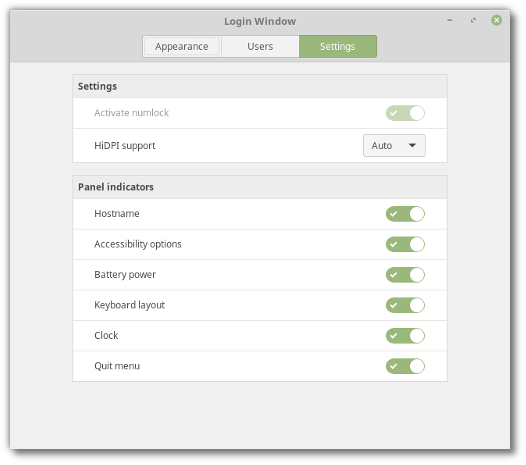This screenshot has height=465, width=526.
Task: Click the Panel indicators section header
Action: click(x=260, y=187)
